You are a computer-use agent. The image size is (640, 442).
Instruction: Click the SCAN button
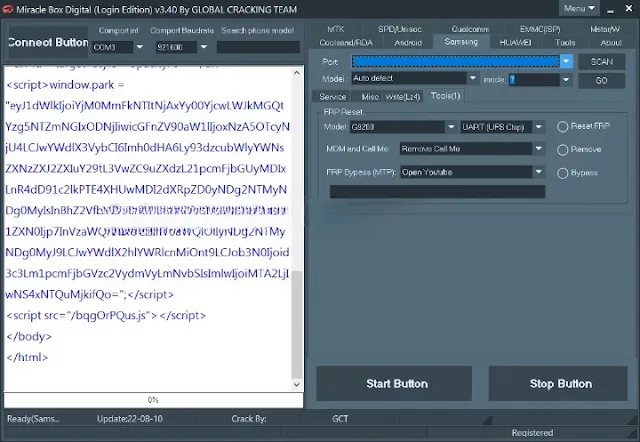[x=602, y=62]
